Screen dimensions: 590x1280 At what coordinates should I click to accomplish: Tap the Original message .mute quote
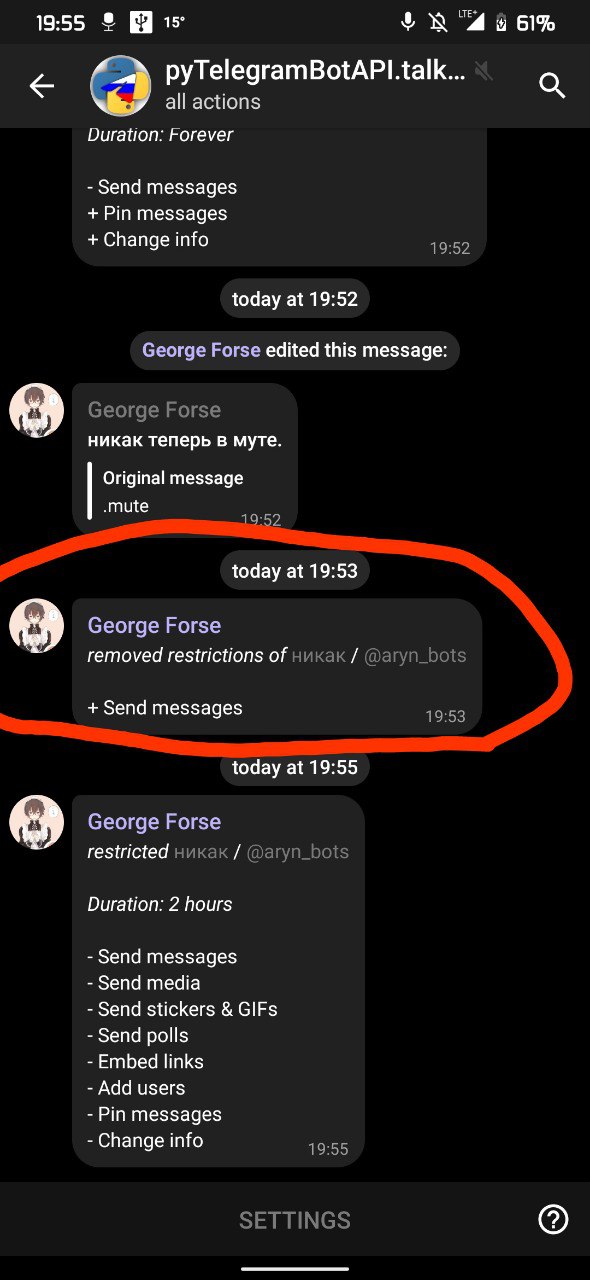[172, 491]
